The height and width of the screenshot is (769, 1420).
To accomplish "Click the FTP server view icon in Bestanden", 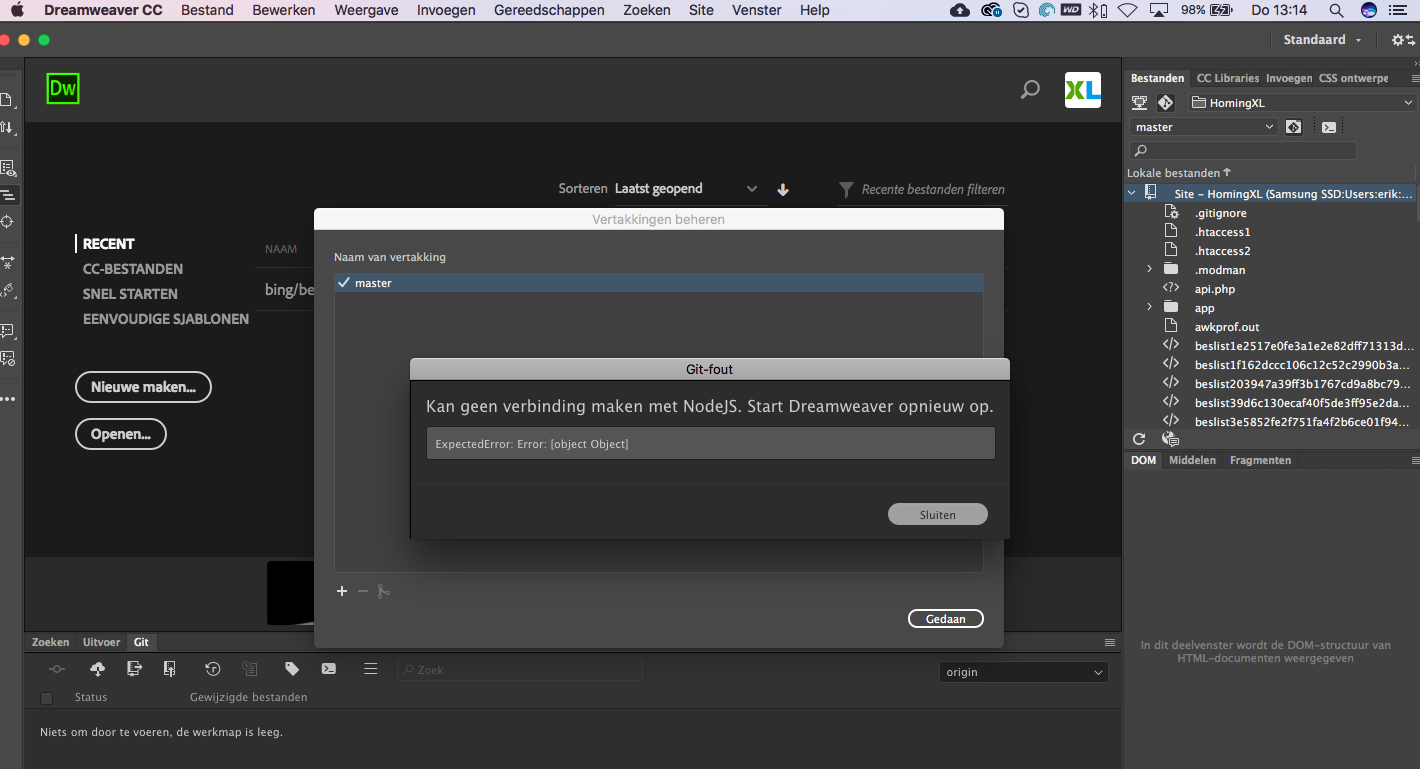I will point(1139,102).
